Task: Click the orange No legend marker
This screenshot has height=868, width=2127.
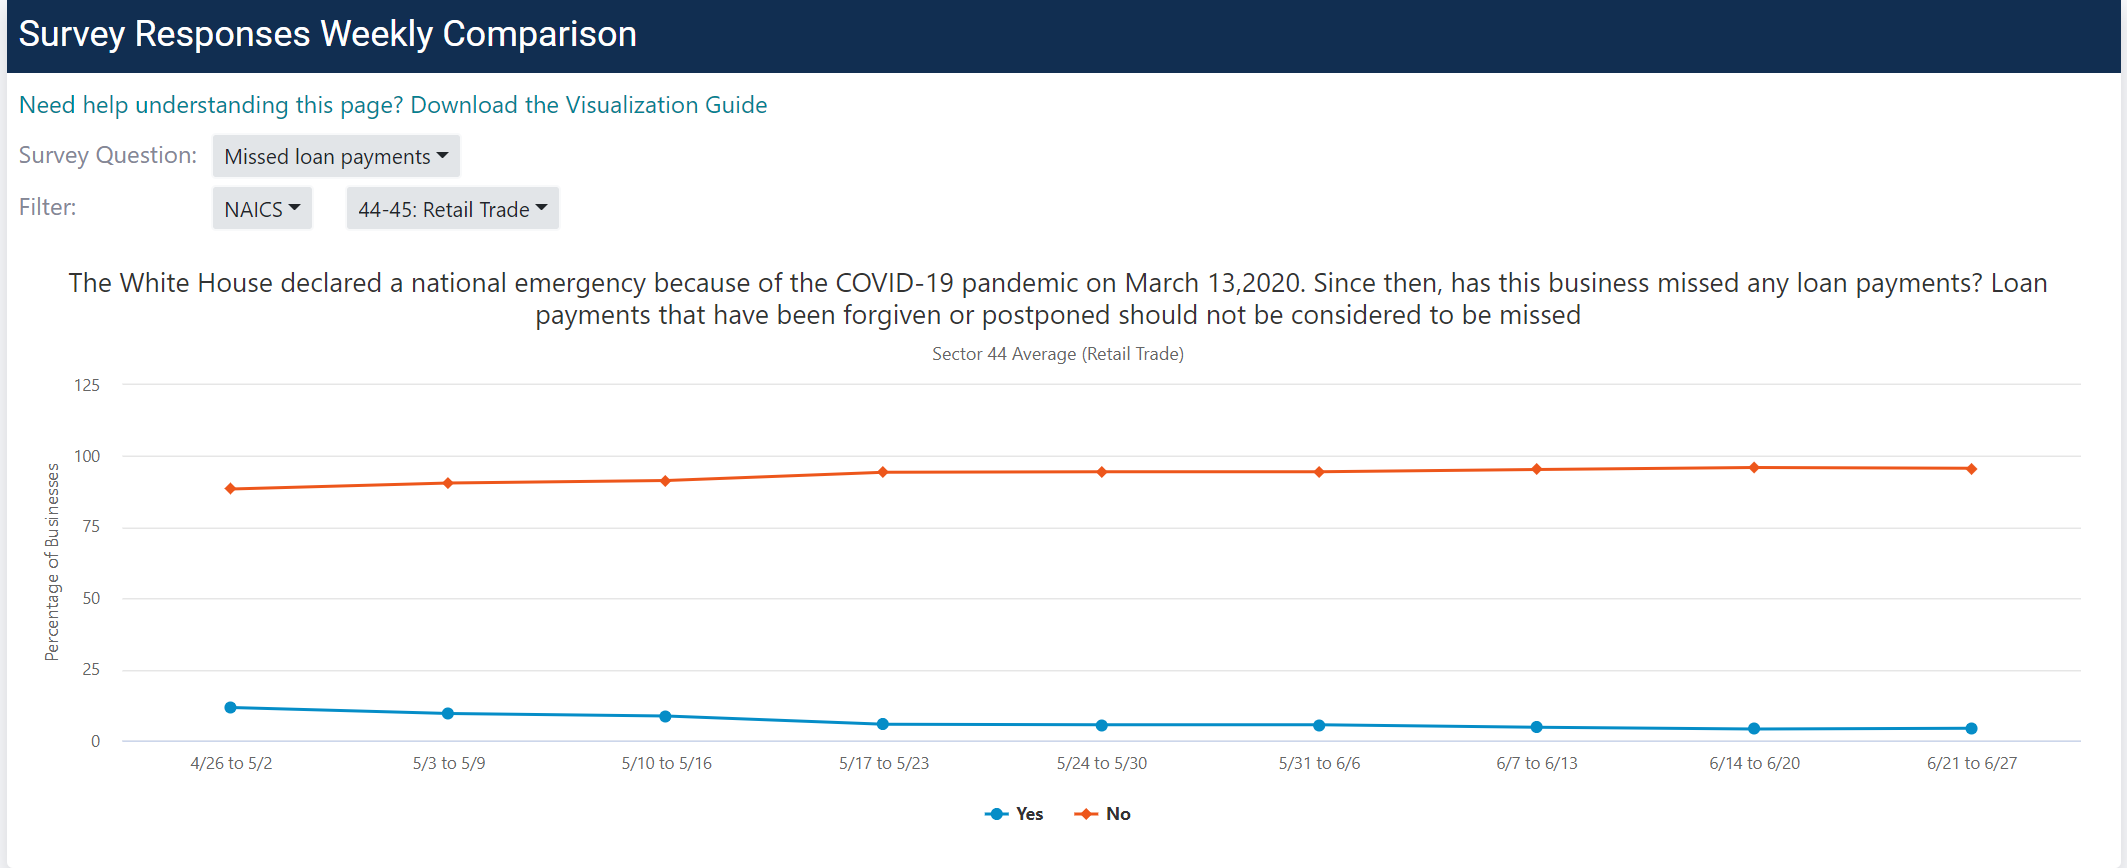Action: click(x=1085, y=814)
